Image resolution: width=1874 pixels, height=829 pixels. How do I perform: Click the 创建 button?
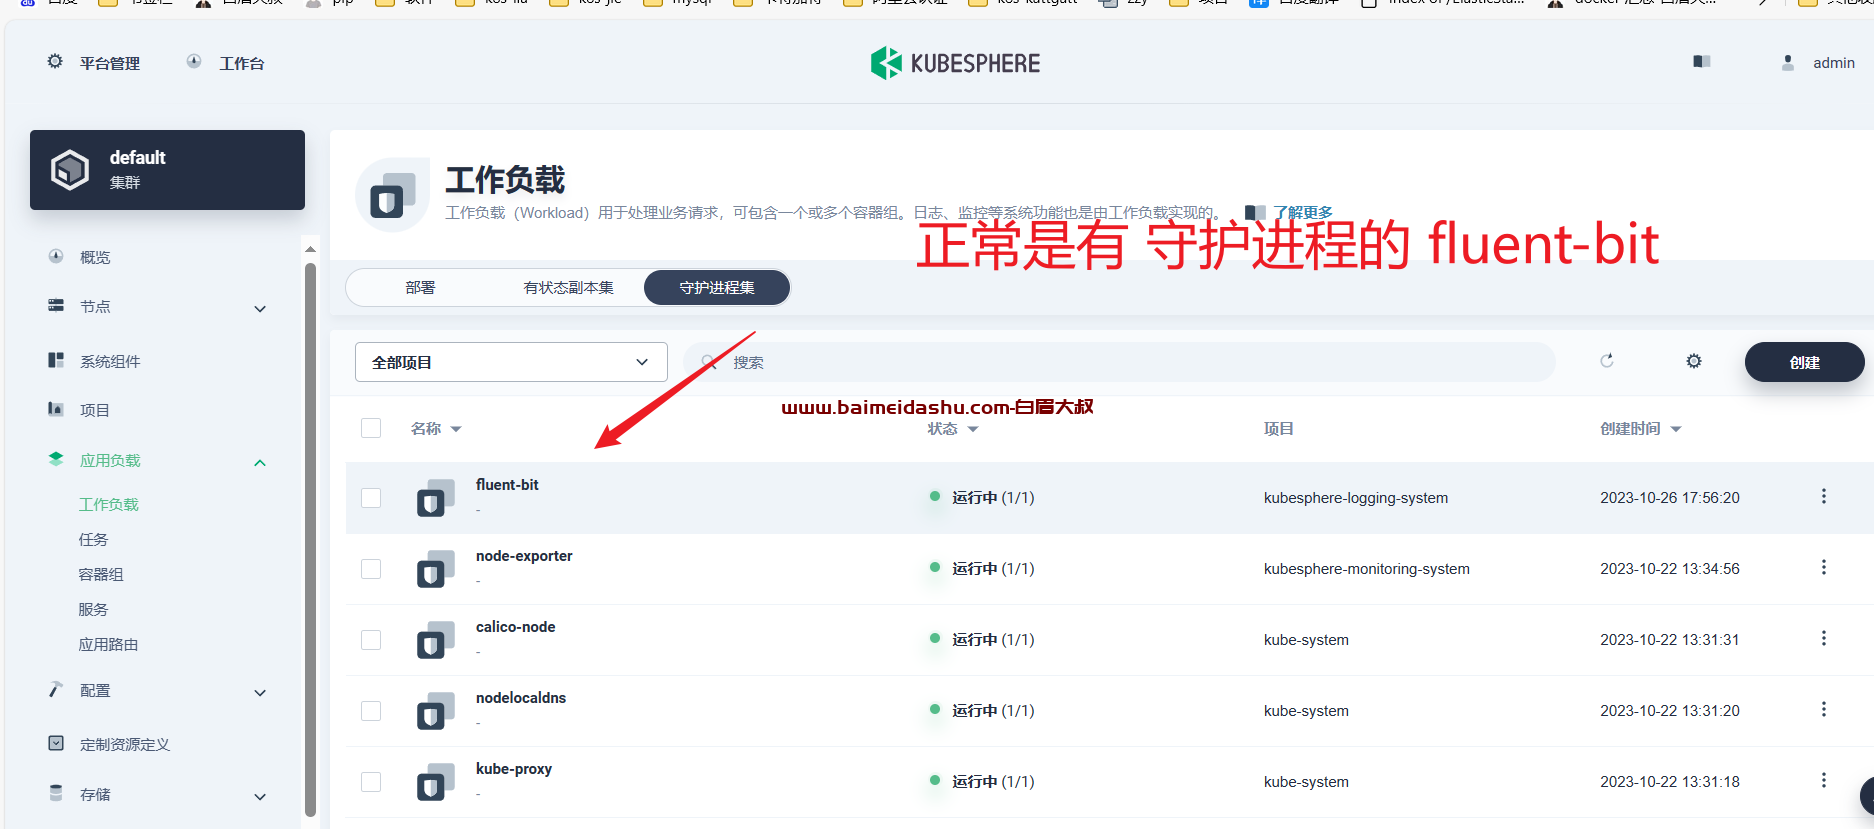[x=1804, y=362]
